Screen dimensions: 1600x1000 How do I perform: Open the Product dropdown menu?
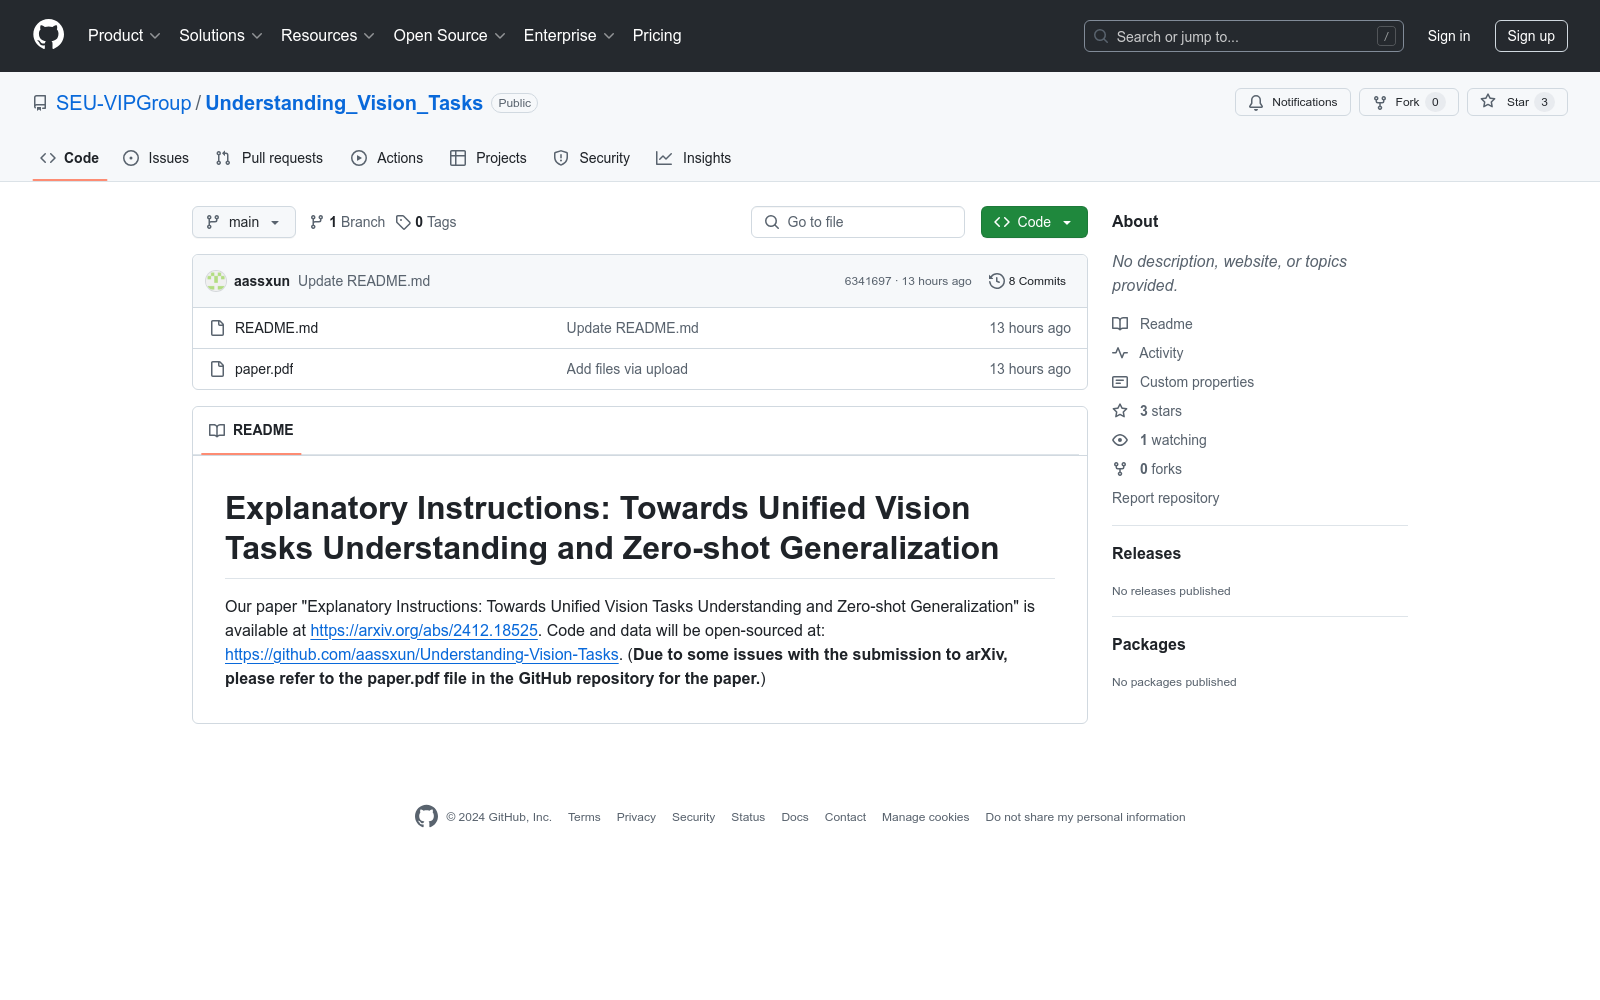click(124, 36)
